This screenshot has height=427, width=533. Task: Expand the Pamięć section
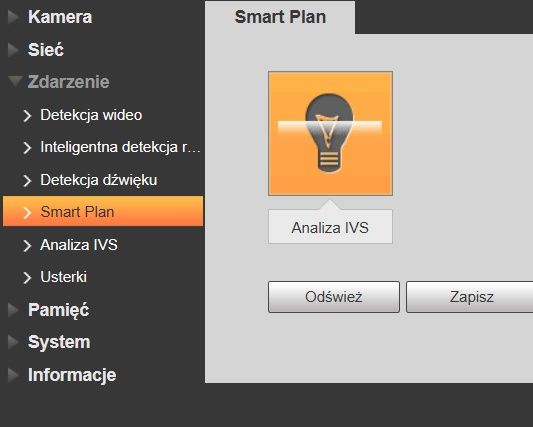pos(58,310)
